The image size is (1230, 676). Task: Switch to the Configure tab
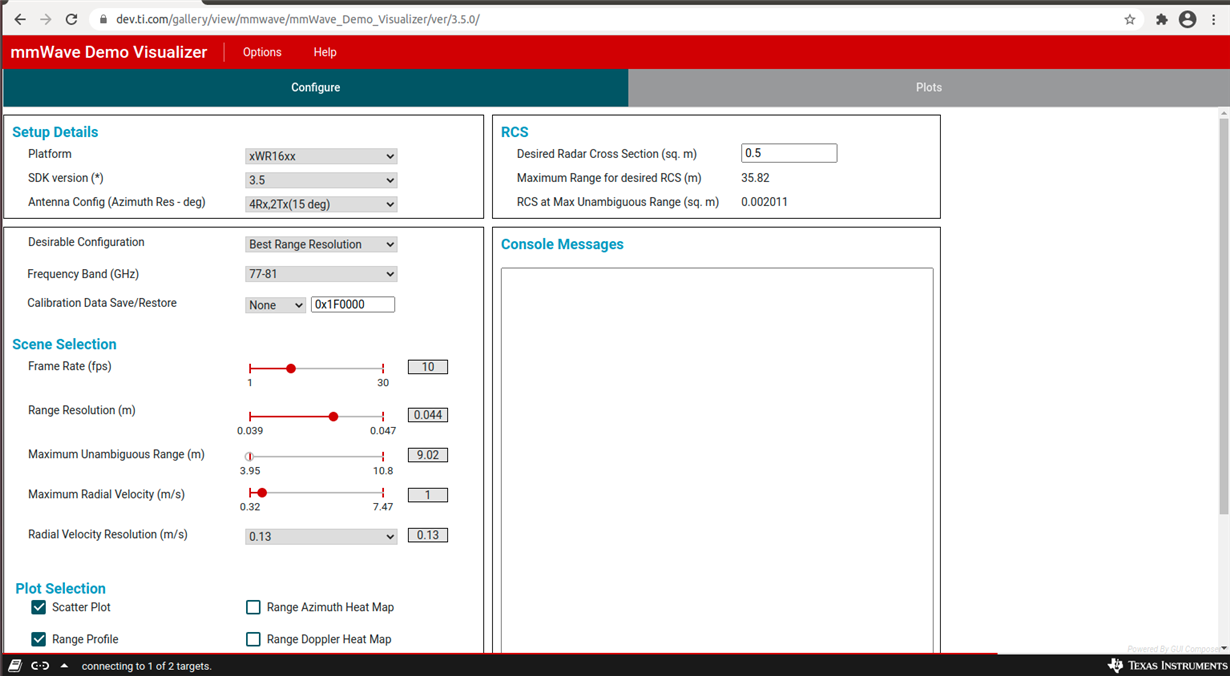(316, 88)
